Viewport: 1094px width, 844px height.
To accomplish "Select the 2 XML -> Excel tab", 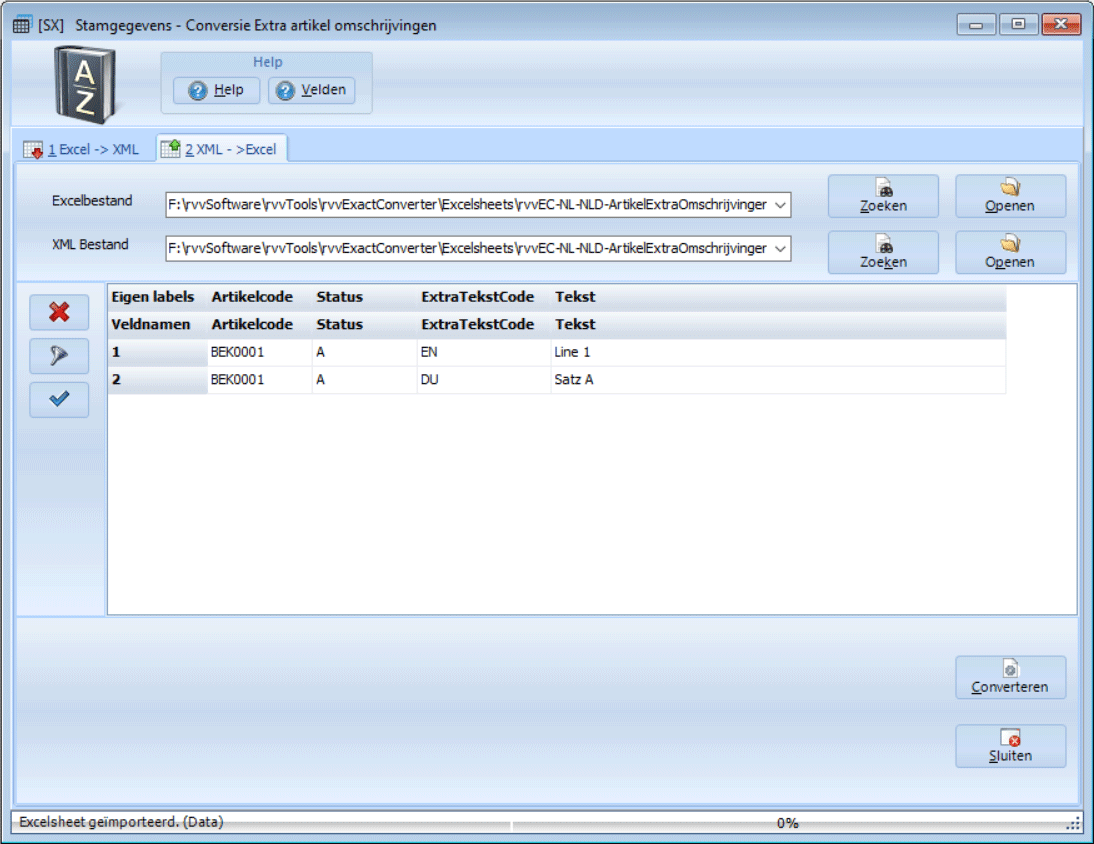I will [x=220, y=149].
